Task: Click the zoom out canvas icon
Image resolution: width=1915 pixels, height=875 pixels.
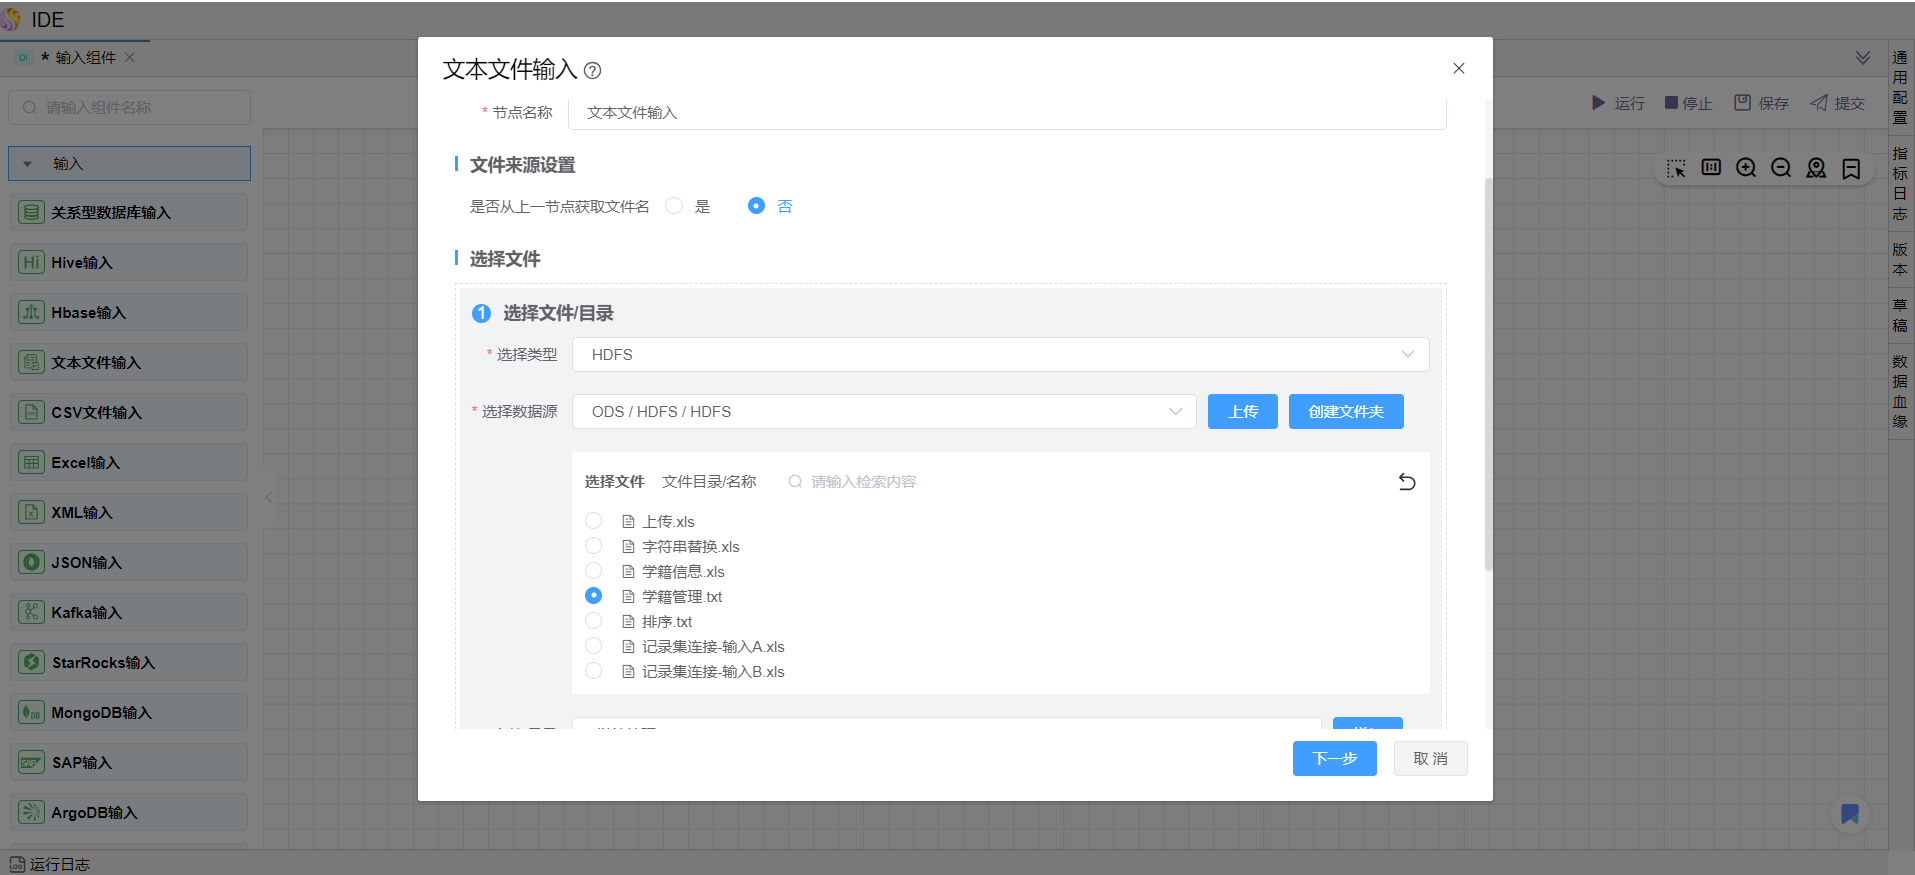Action: point(1781,168)
